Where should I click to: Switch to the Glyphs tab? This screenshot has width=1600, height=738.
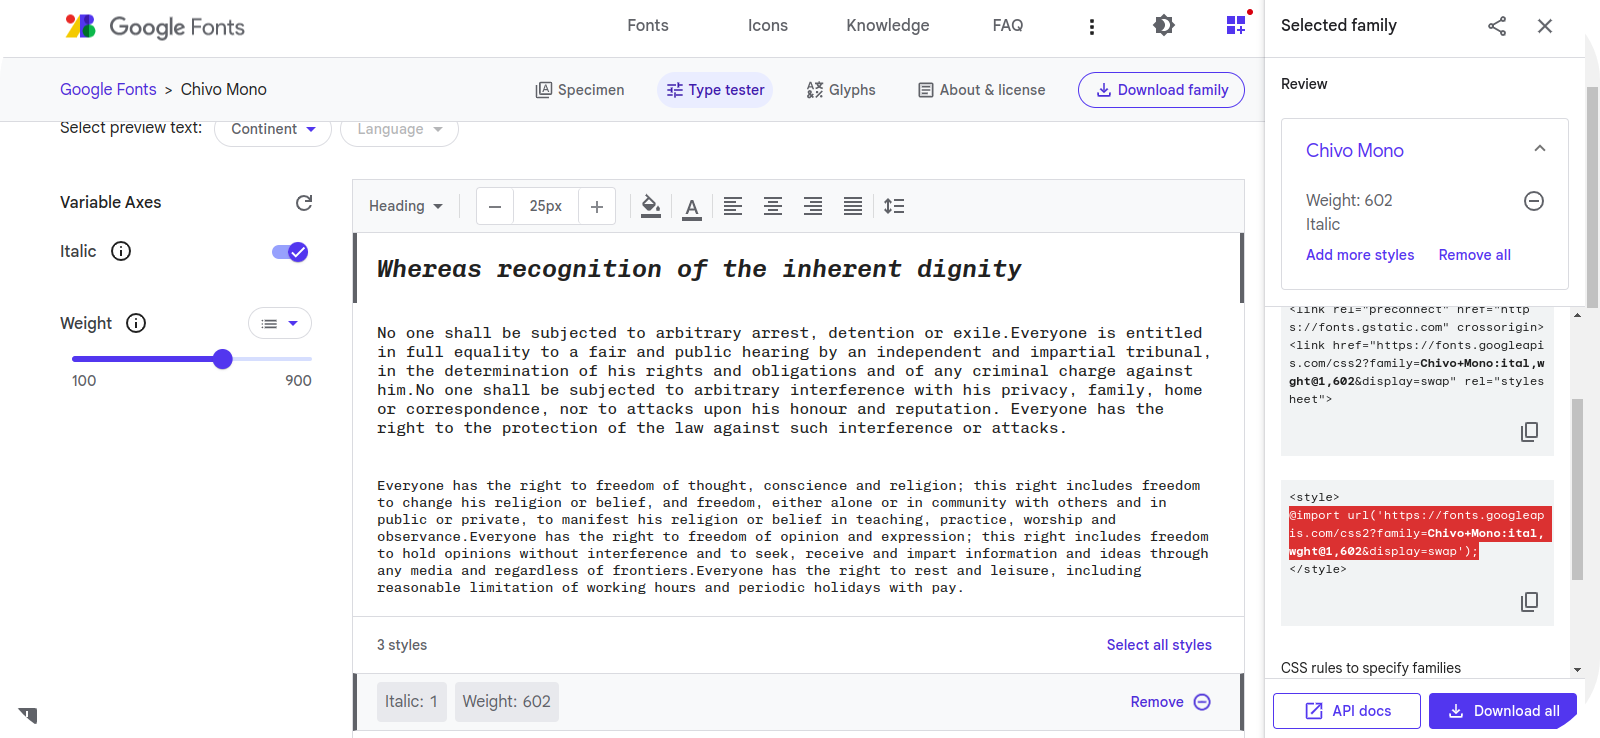841,90
